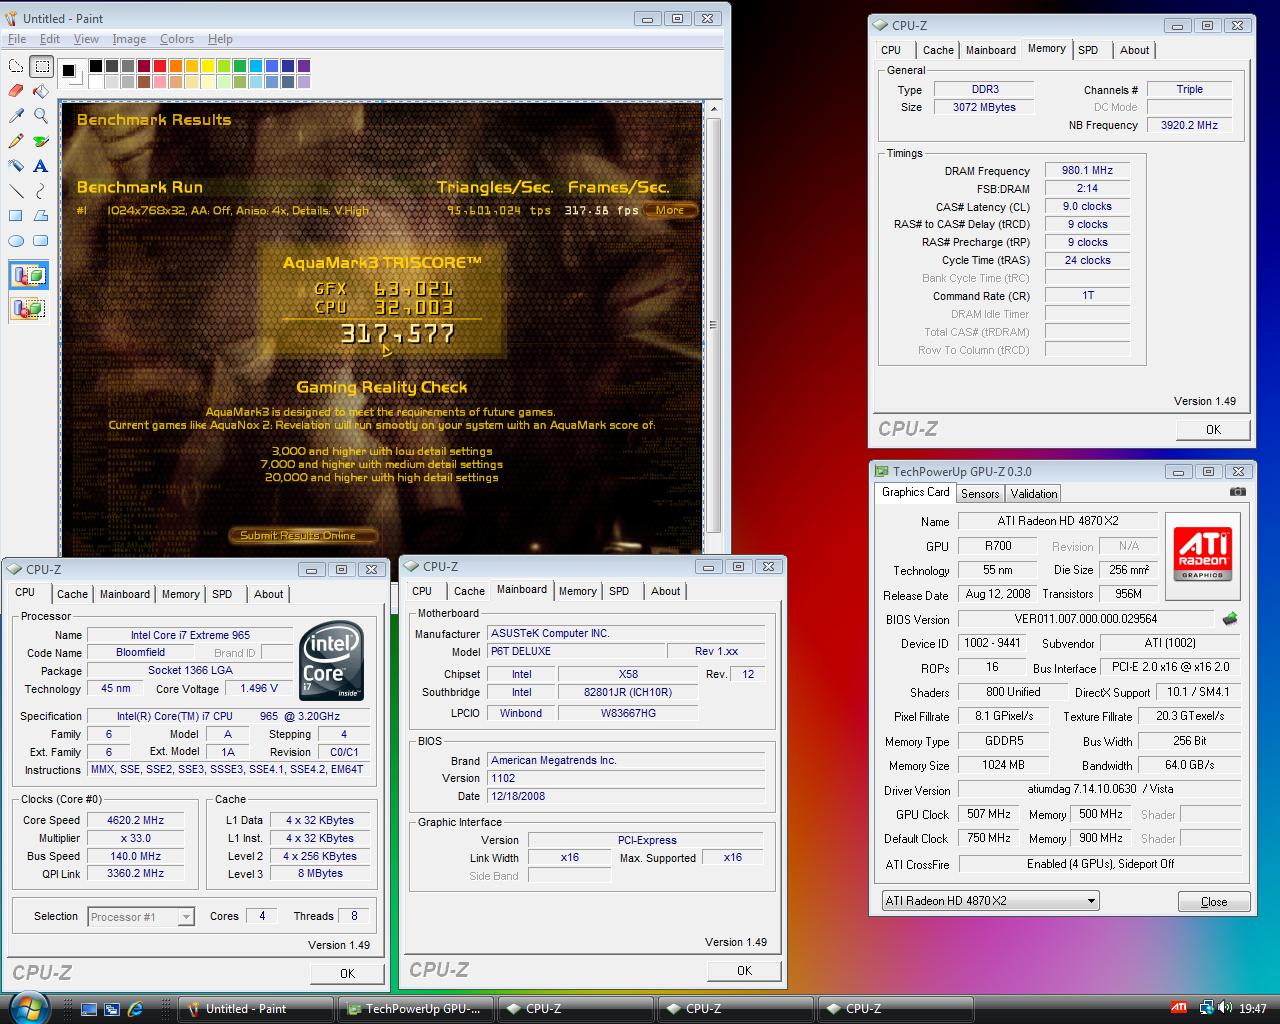
Task: Open the Windows Start orb
Action: coord(28,1006)
